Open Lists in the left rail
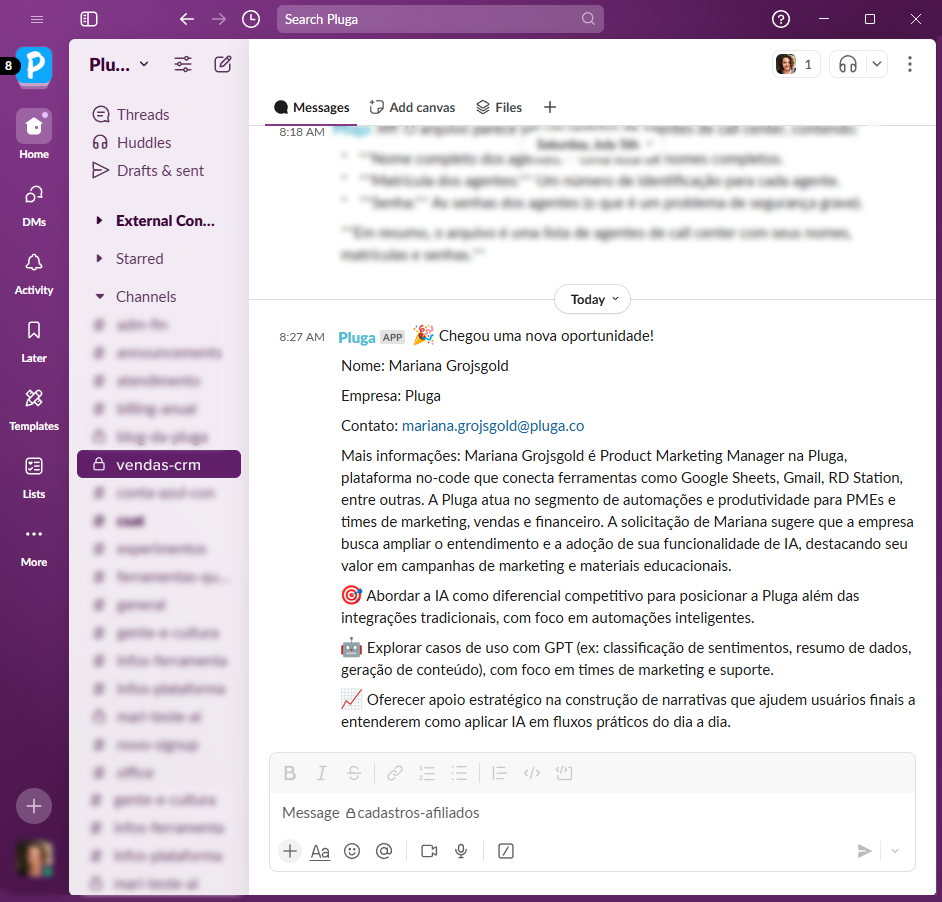Viewport: 942px width, 902px height. [x=34, y=477]
